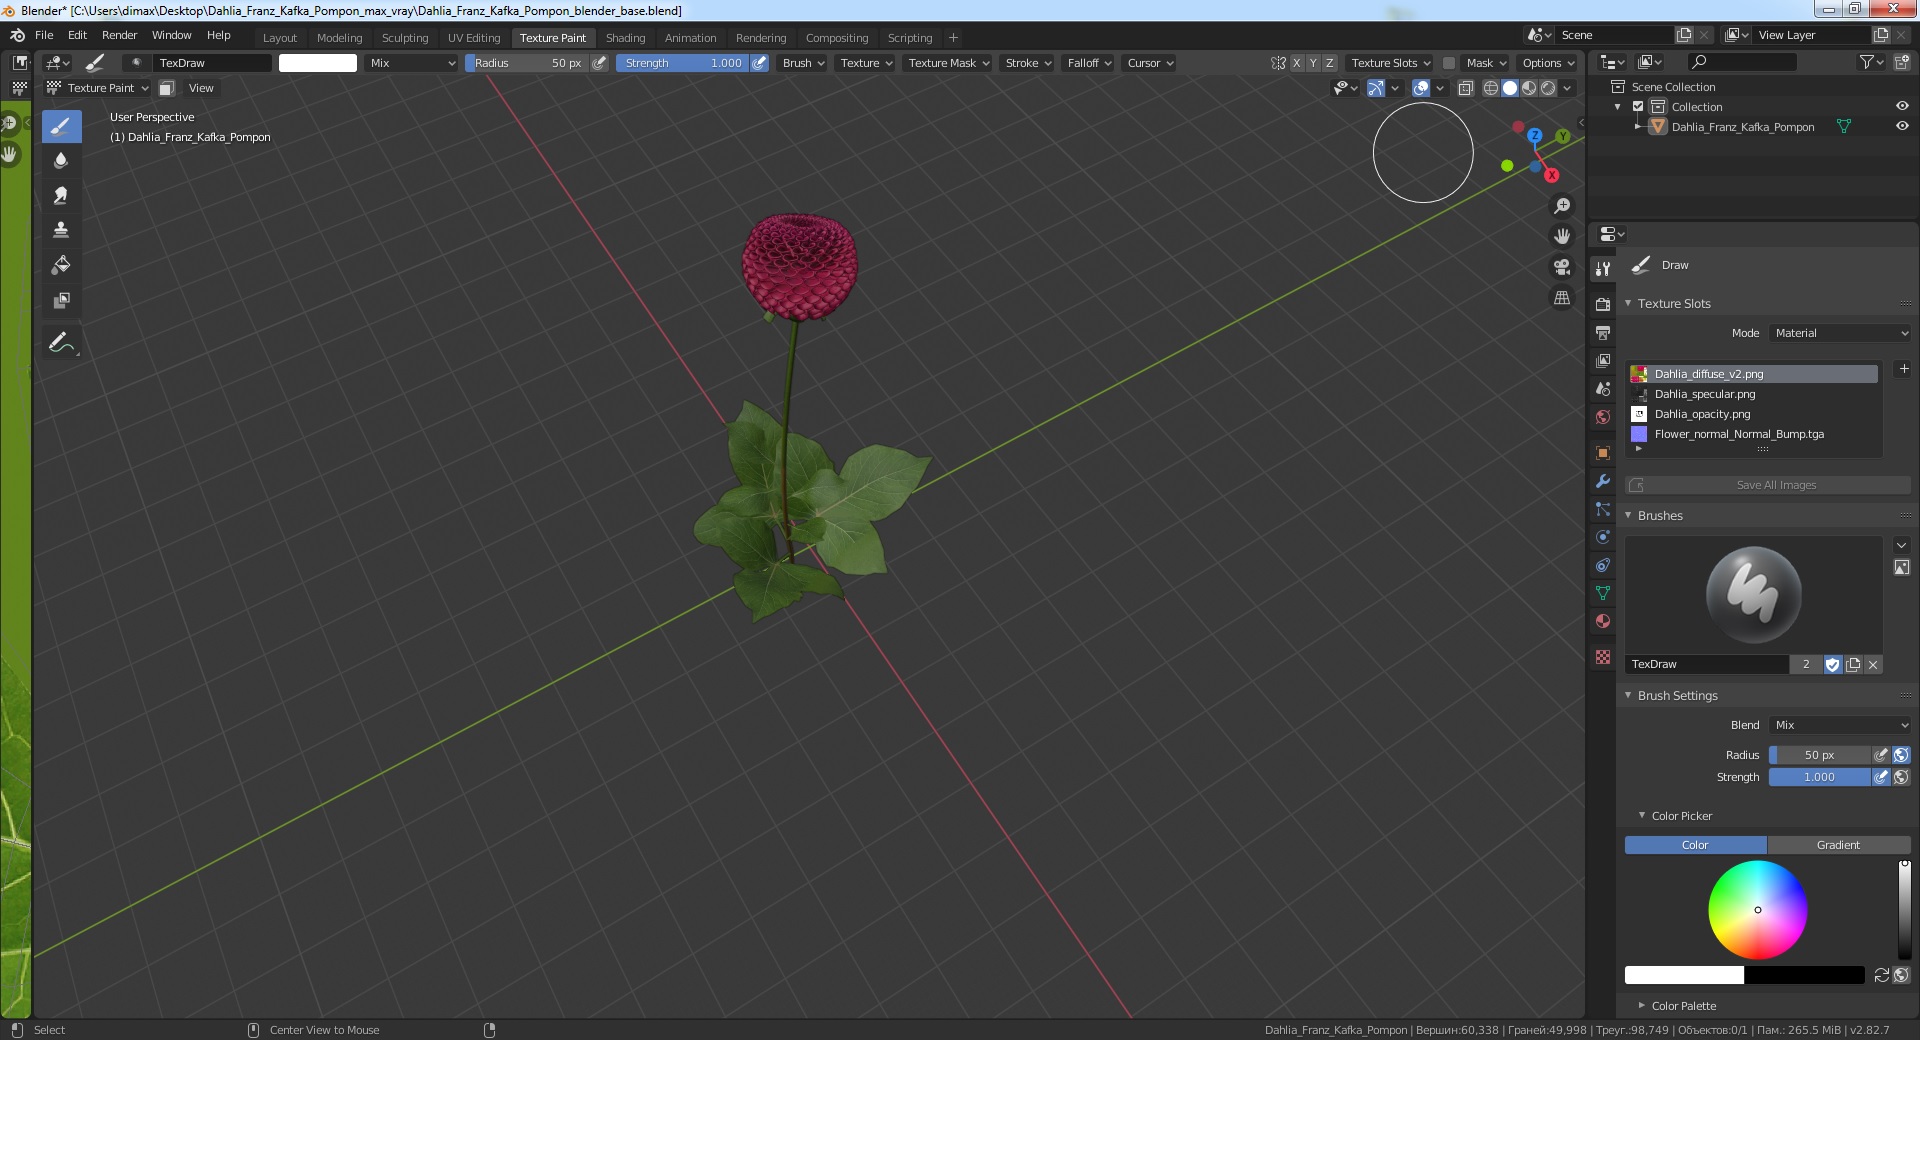1920x1158 pixels.
Task: Open the File menu
Action: pos(44,35)
